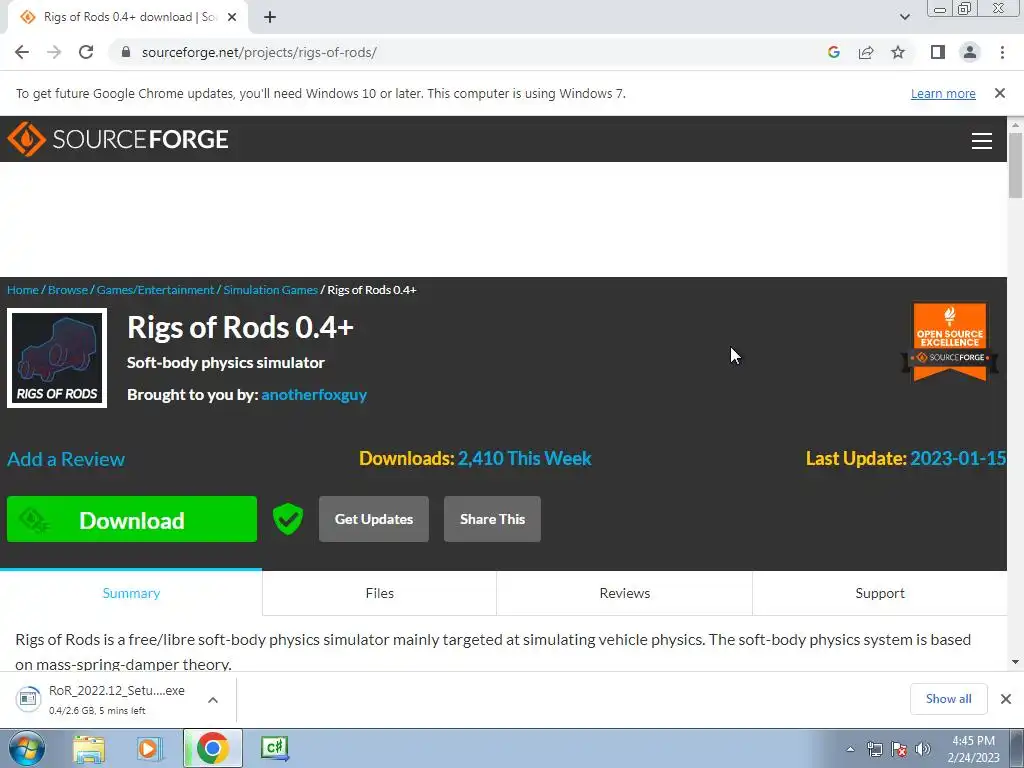
Task: Switch to the Files tab
Action: [x=379, y=593]
